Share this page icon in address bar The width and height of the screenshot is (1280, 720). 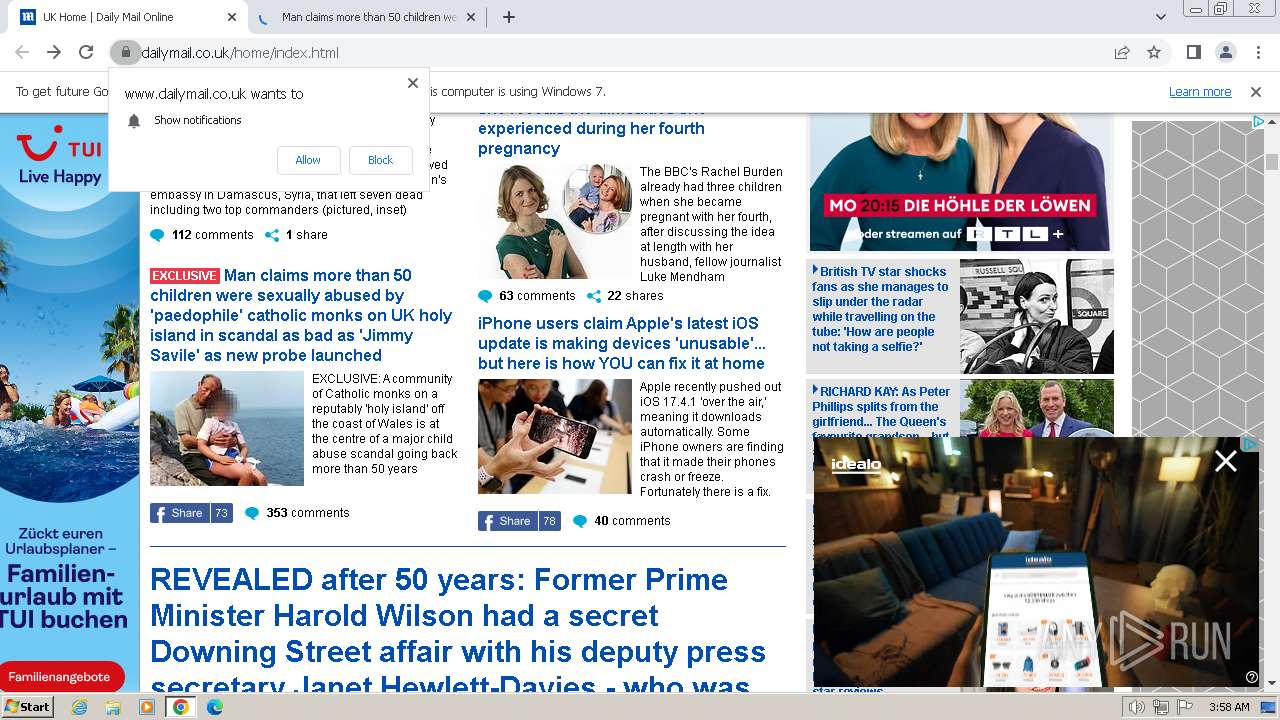pos(1122,52)
